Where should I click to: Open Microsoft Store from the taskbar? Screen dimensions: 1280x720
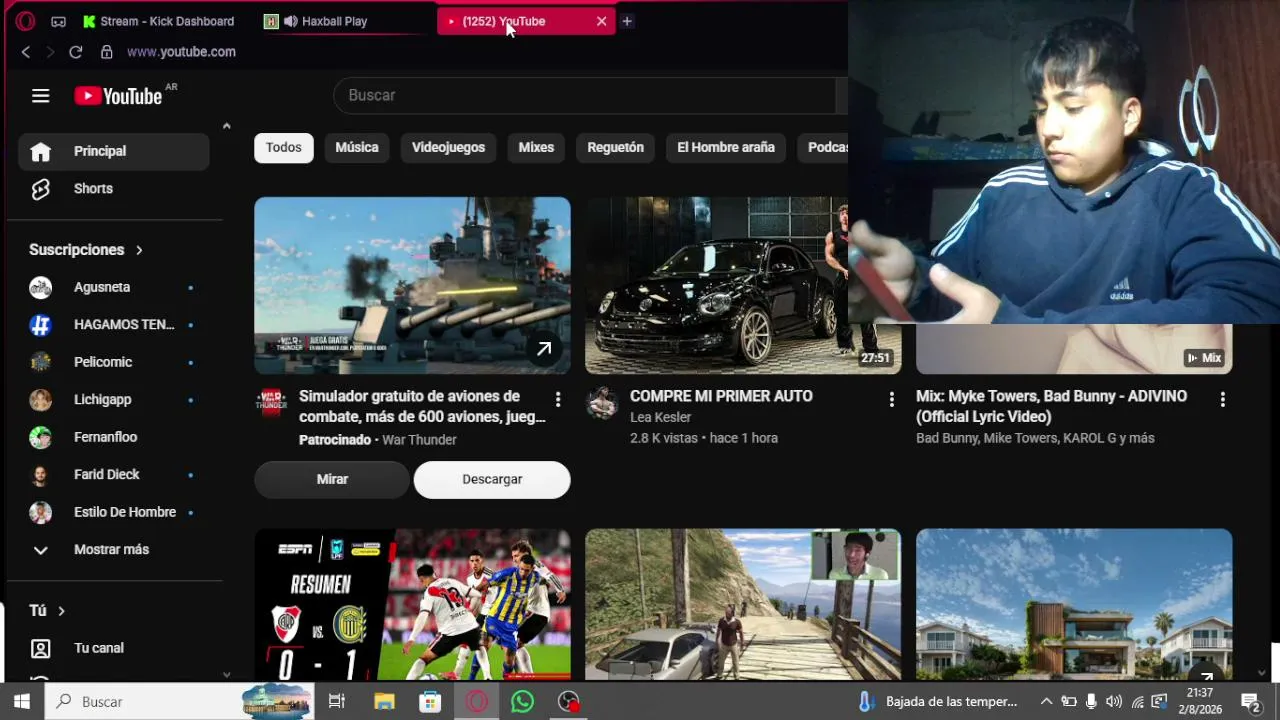tap(430, 702)
